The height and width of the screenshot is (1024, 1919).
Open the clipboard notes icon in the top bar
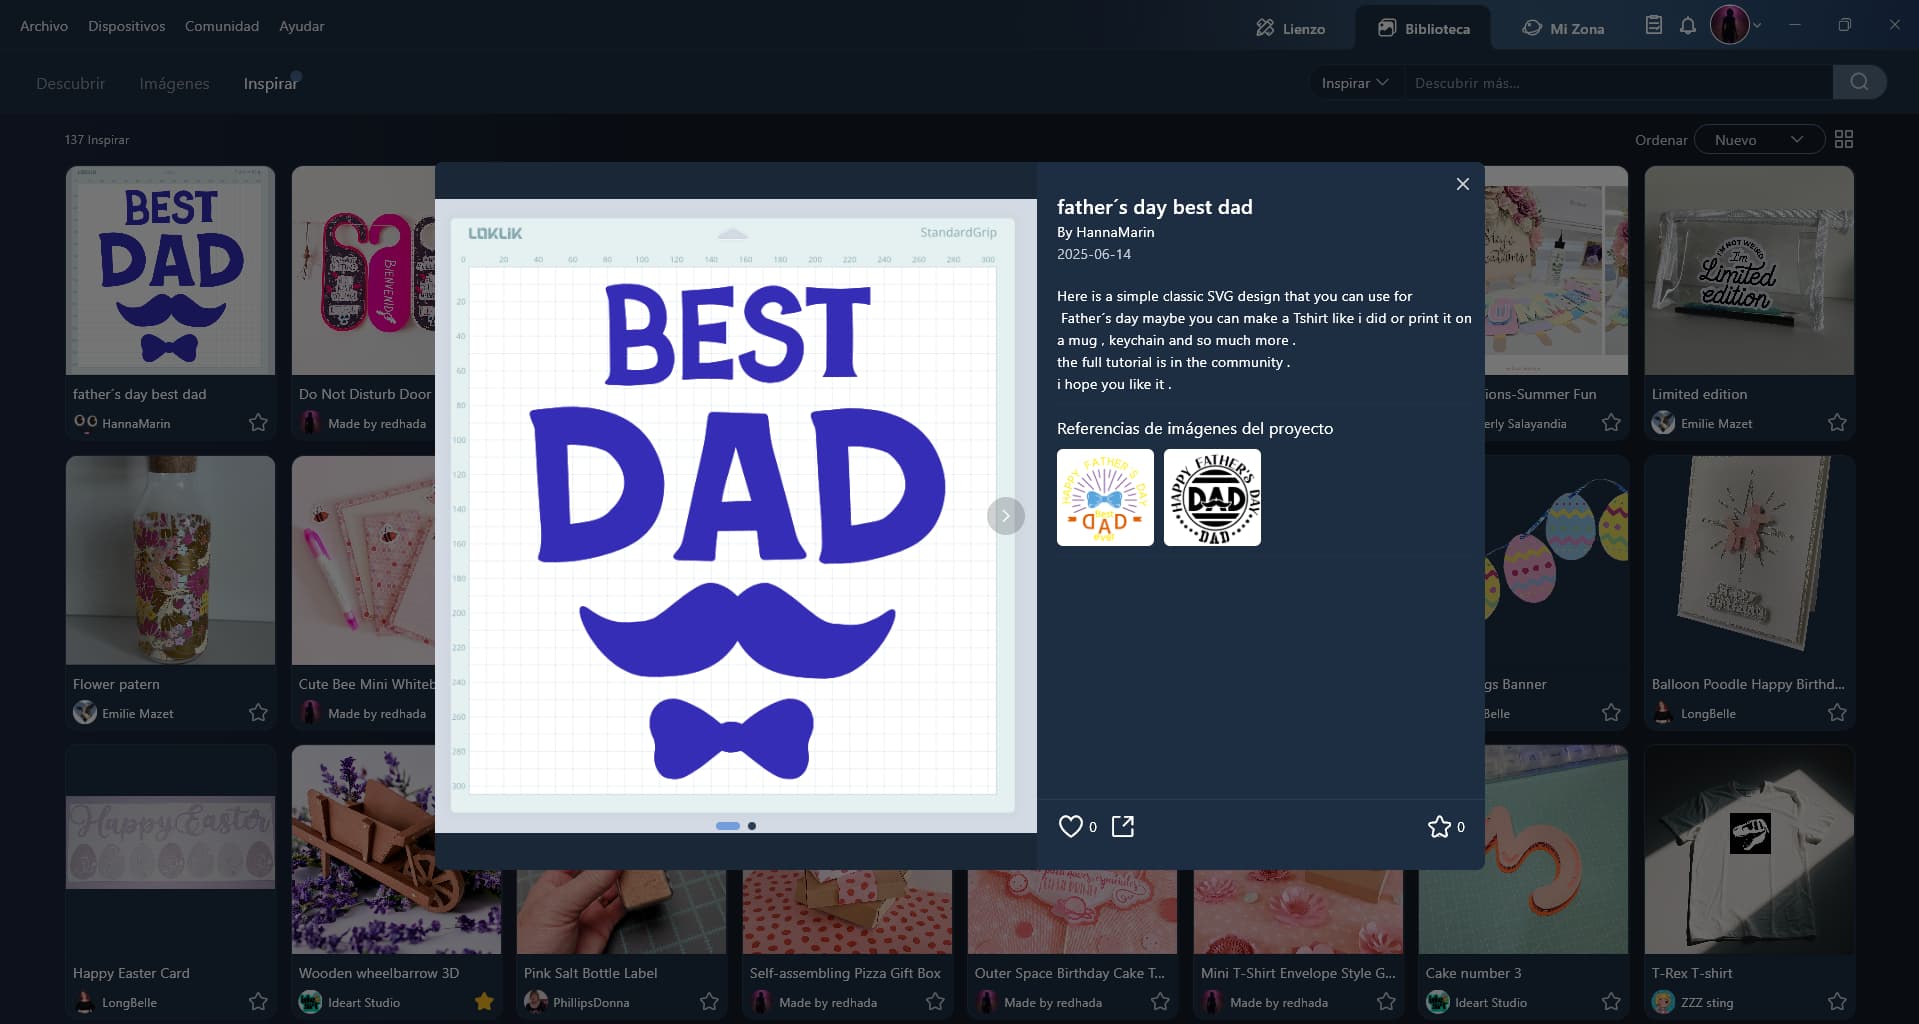coord(1654,25)
